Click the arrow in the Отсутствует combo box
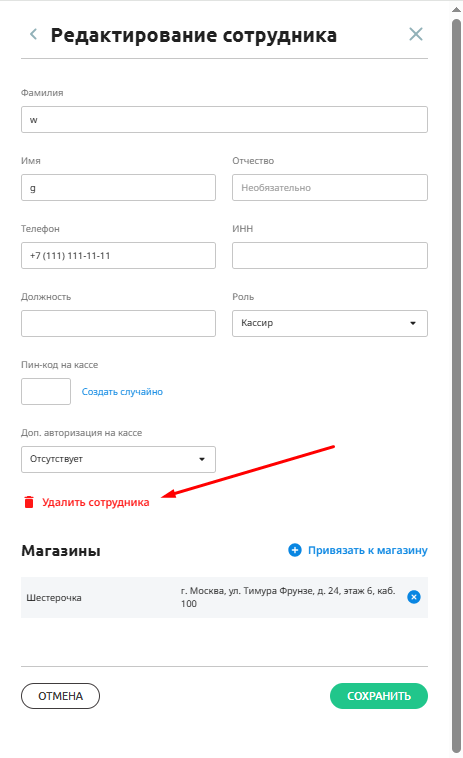This screenshot has height=758, width=463. [202, 459]
